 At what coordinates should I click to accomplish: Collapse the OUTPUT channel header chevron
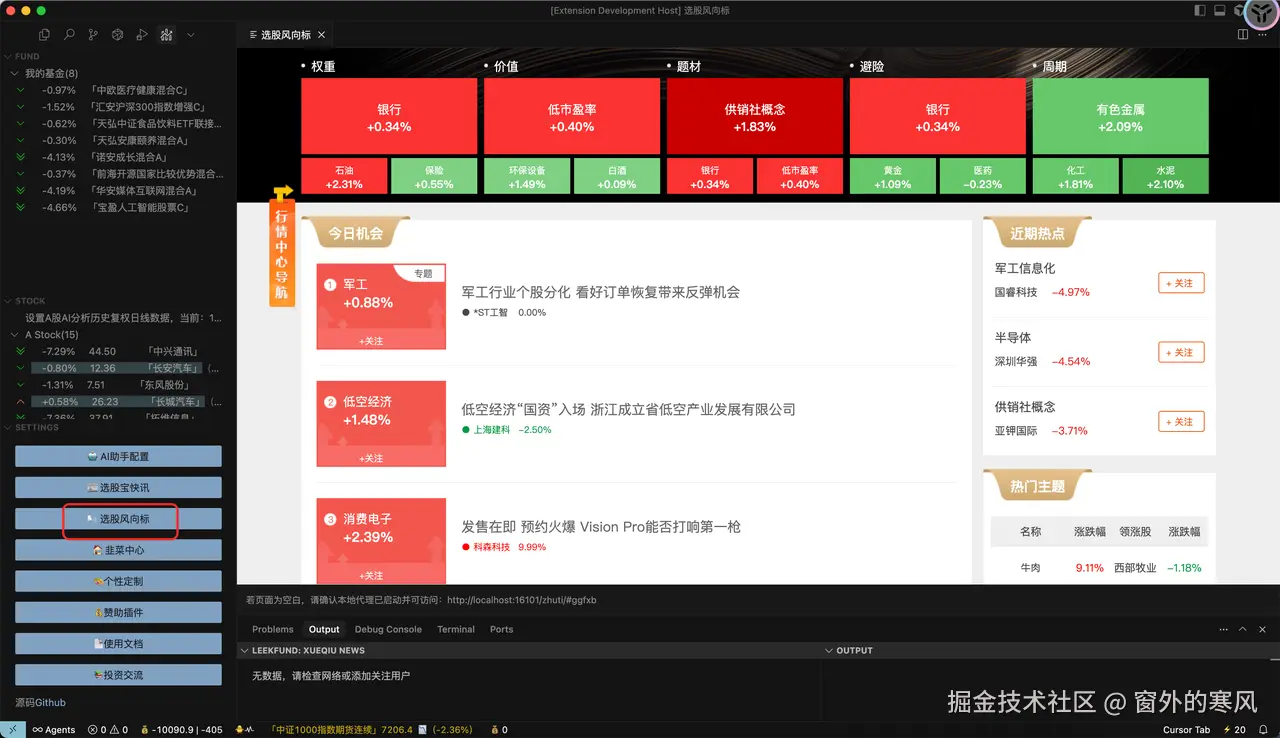(831, 649)
